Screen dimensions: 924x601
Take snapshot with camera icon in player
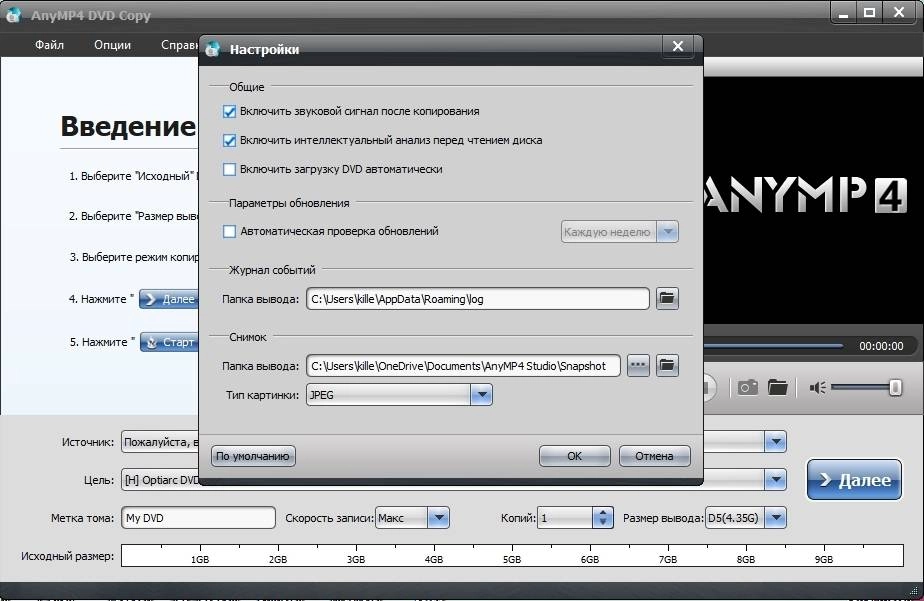[747, 387]
